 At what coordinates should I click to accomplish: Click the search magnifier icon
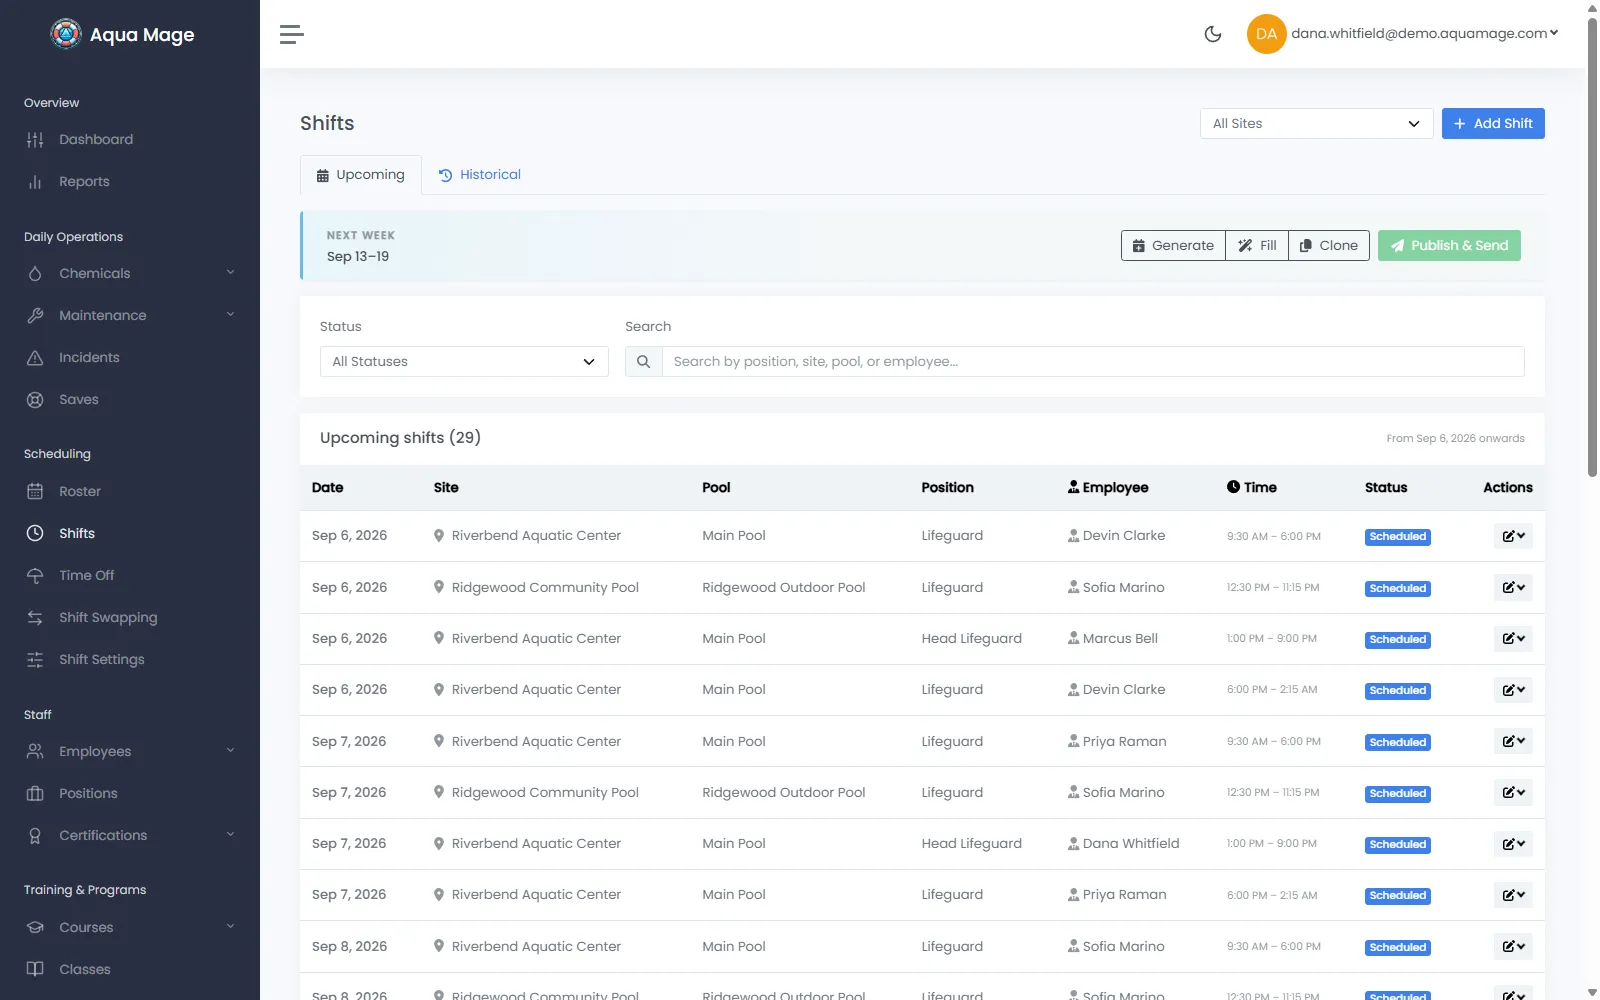pyautogui.click(x=644, y=362)
